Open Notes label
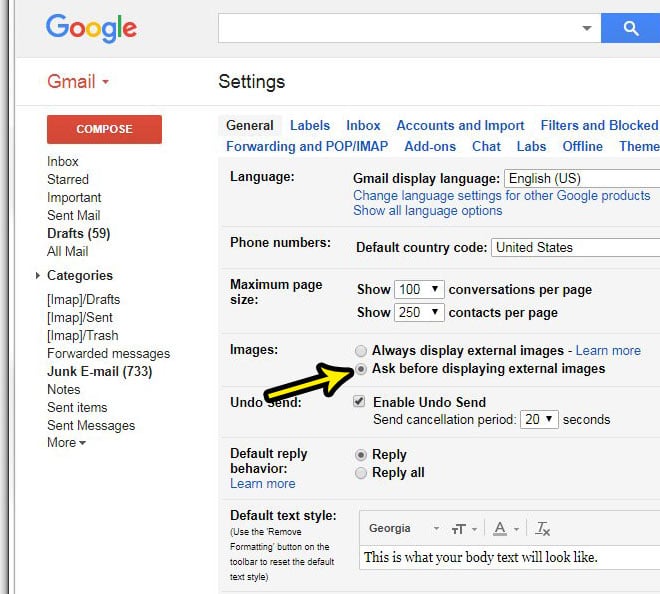660x594 pixels. point(64,389)
